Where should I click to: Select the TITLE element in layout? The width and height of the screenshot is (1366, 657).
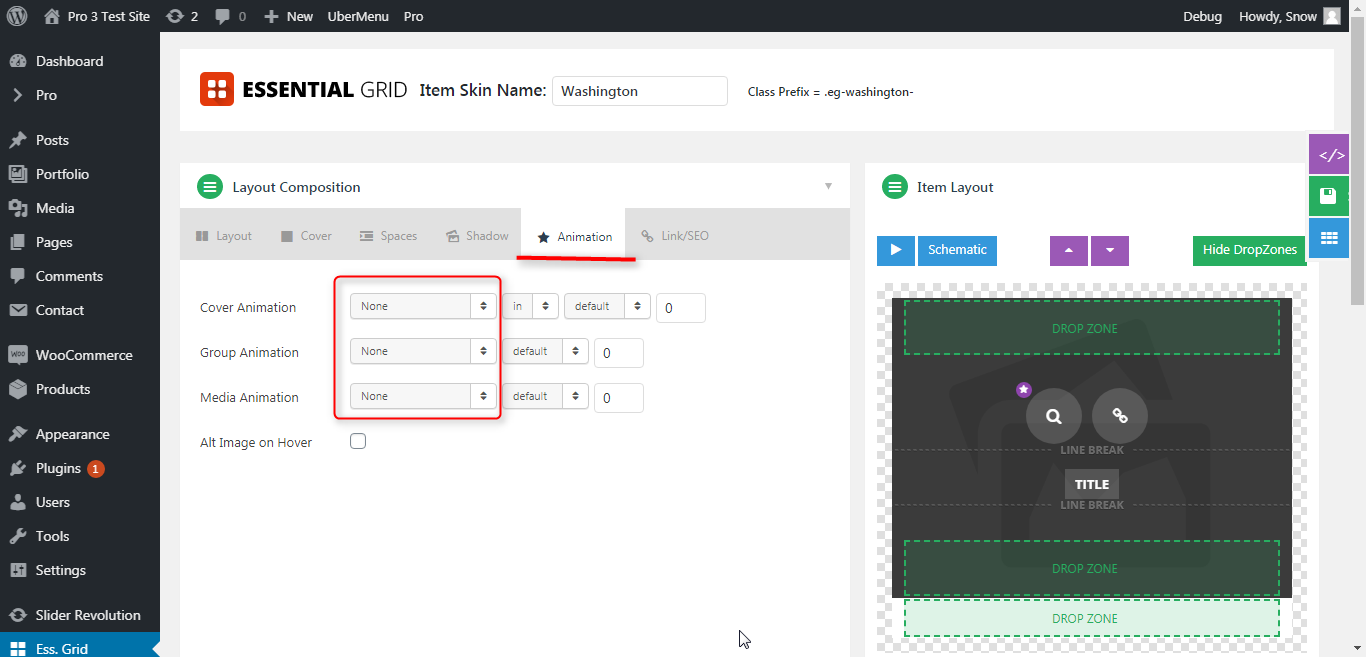click(1092, 484)
